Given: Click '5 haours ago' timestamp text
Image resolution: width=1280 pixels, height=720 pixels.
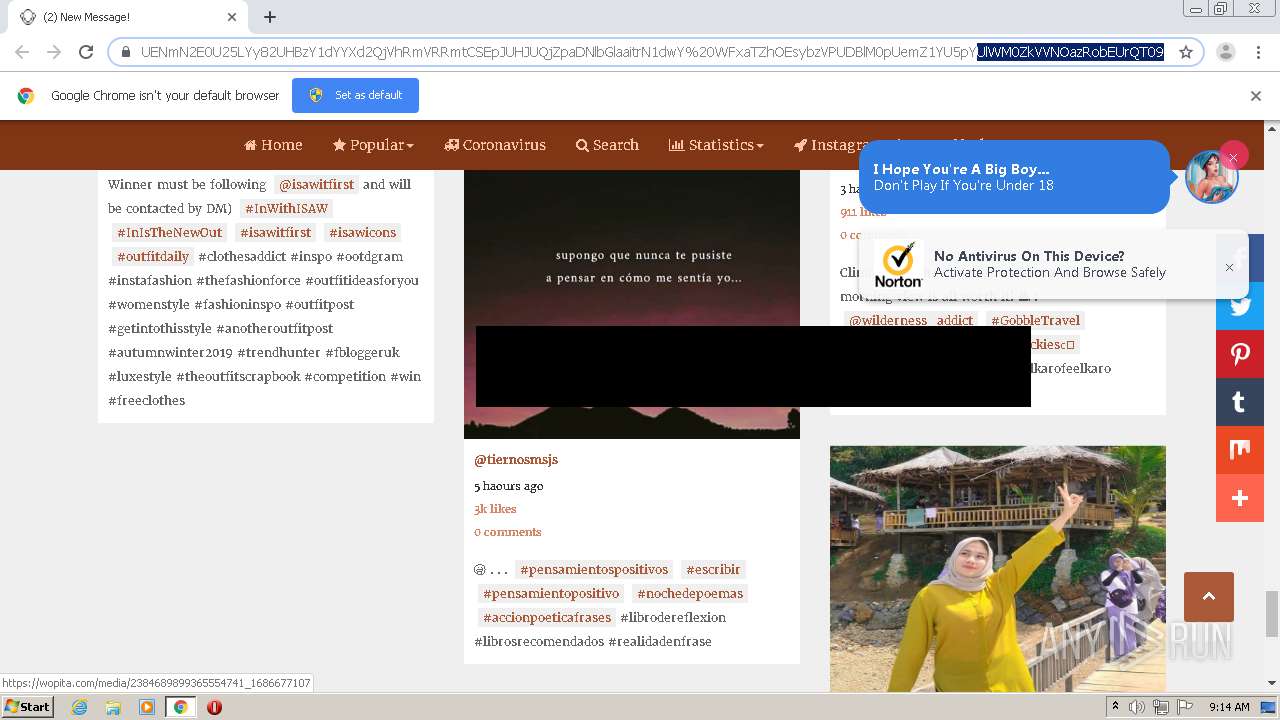Looking at the screenshot, I should click(x=509, y=486).
